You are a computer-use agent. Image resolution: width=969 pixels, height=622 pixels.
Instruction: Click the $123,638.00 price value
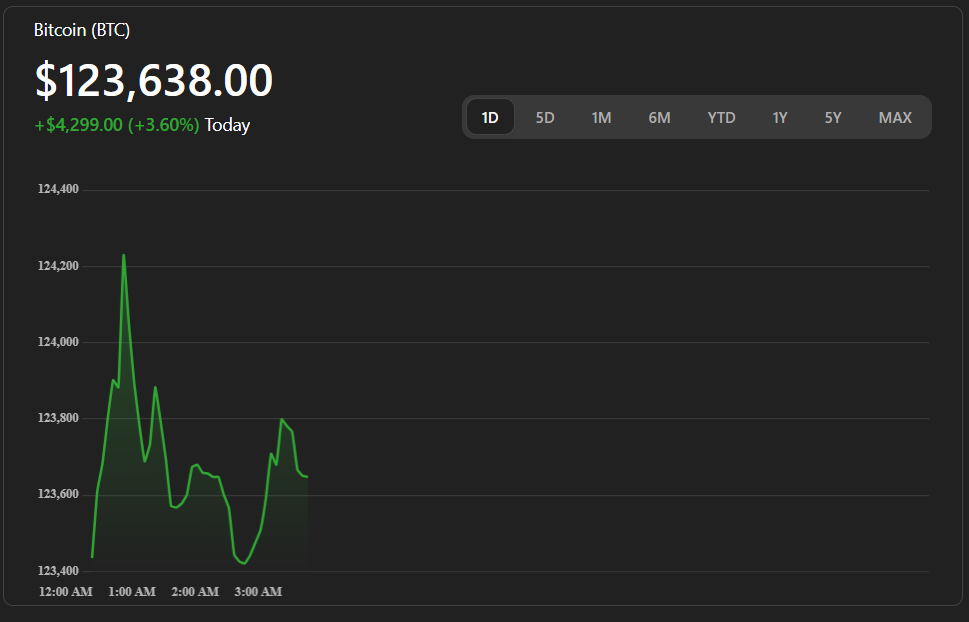click(153, 81)
